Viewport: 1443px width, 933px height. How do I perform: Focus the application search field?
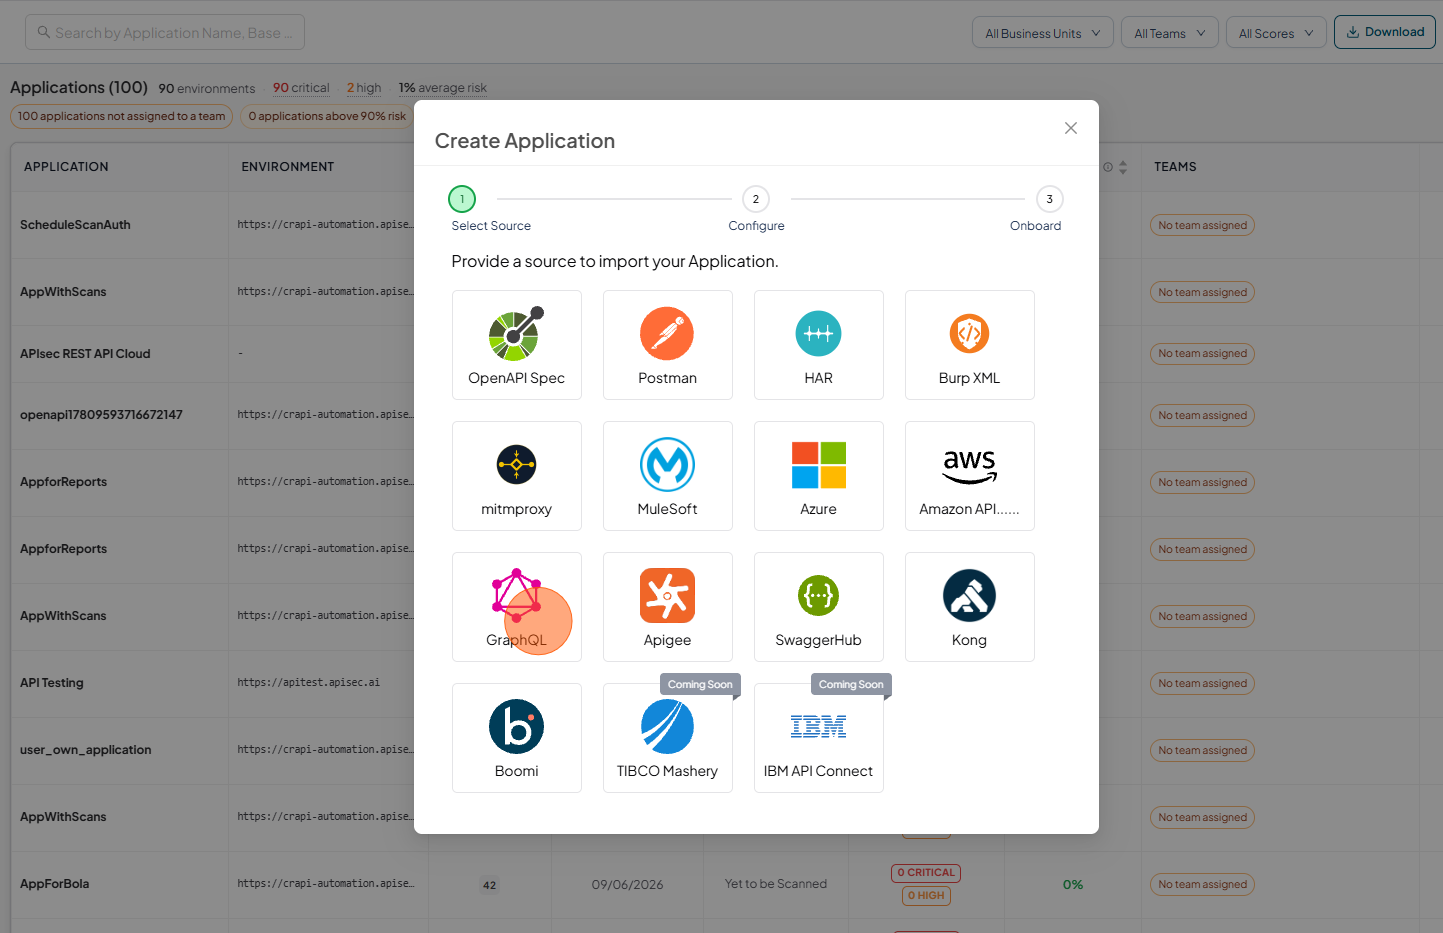pyautogui.click(x=165, y=32)
